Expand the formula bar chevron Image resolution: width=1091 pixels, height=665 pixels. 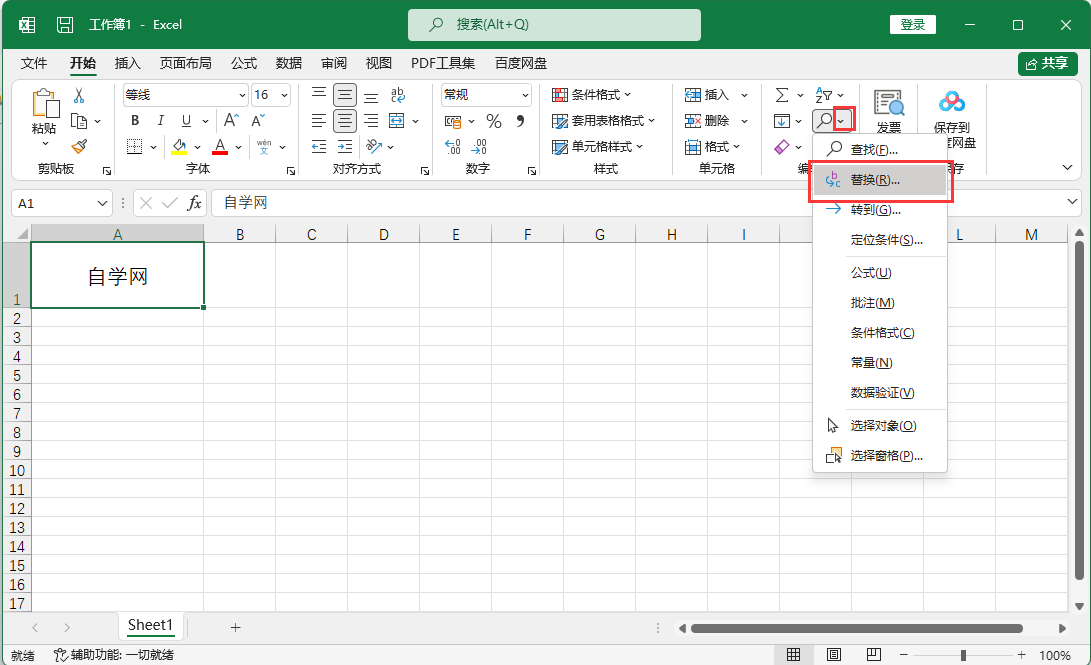point(1072,202)
